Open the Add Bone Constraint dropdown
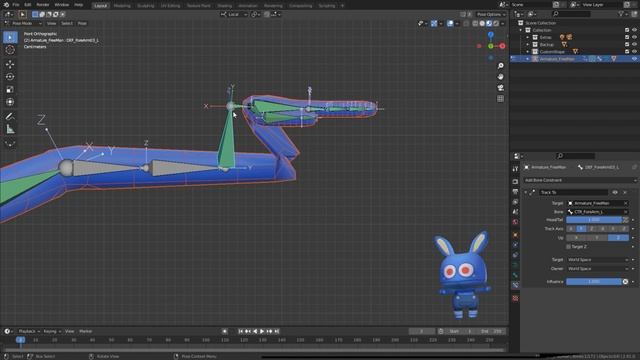Viewport: 640px width, 360px height. click(x=580, y=180)
